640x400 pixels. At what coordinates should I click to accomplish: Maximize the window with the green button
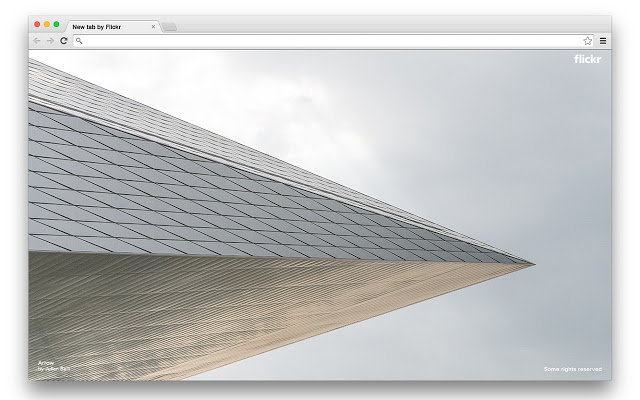(56, 24)
